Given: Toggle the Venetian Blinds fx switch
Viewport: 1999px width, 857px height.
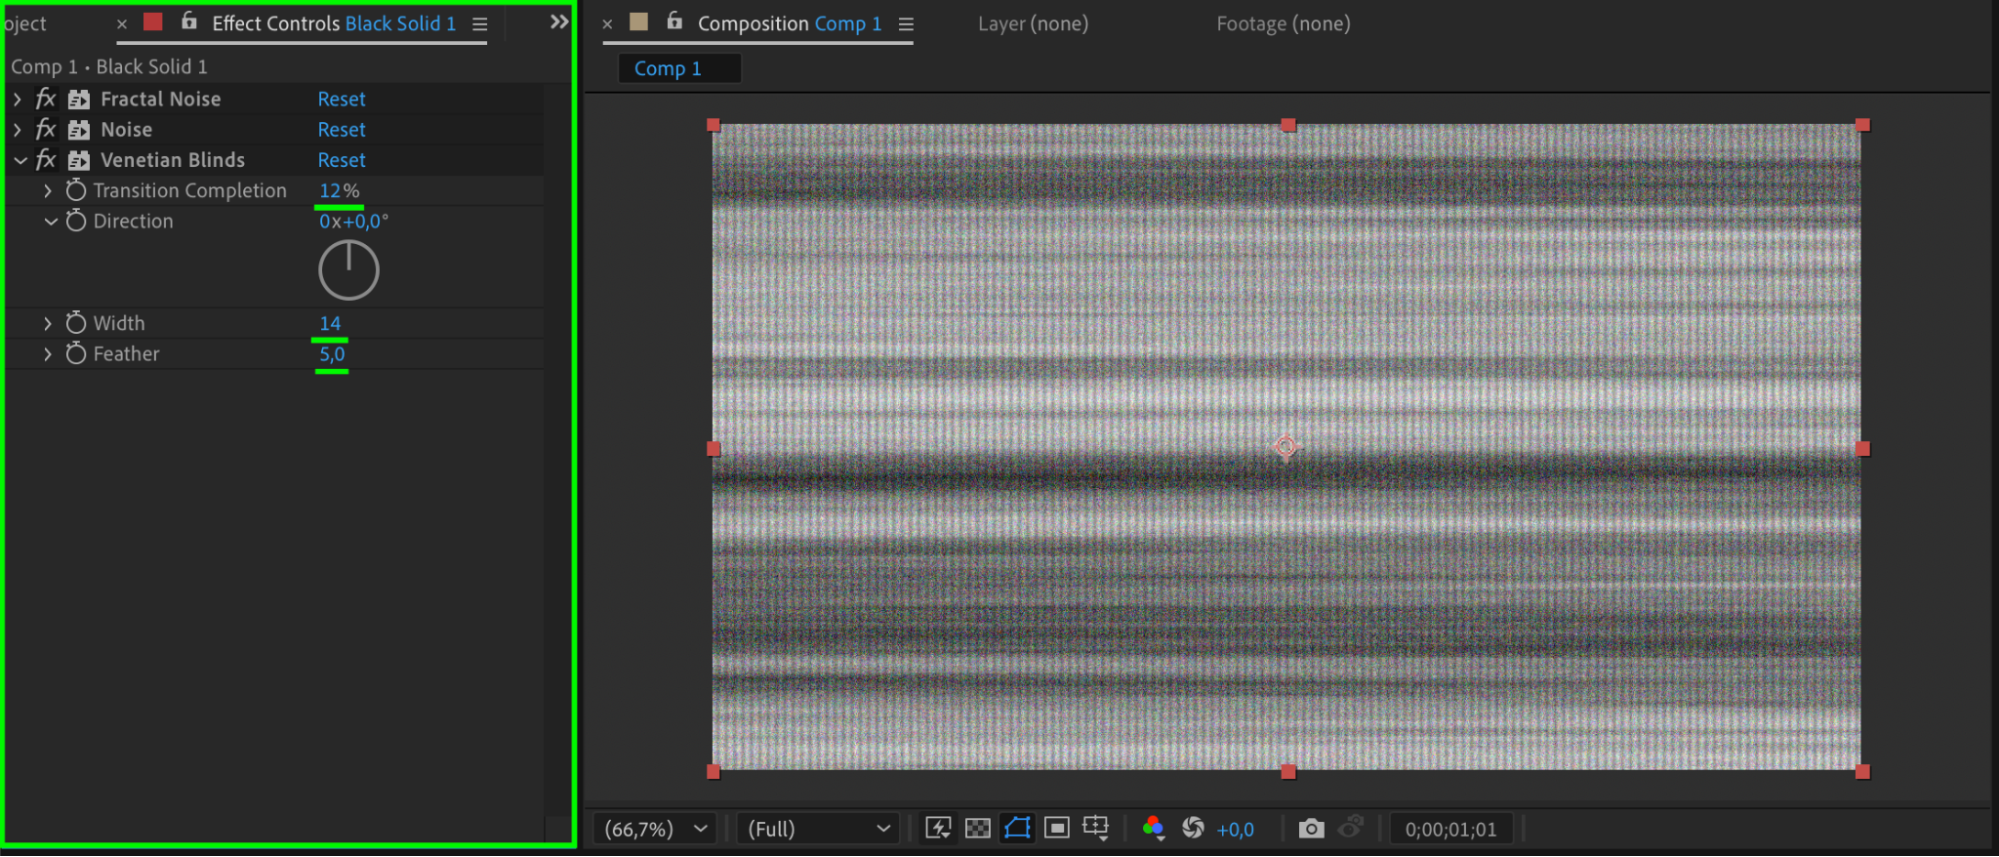Looking at the screenshot, I should [46, 160].
